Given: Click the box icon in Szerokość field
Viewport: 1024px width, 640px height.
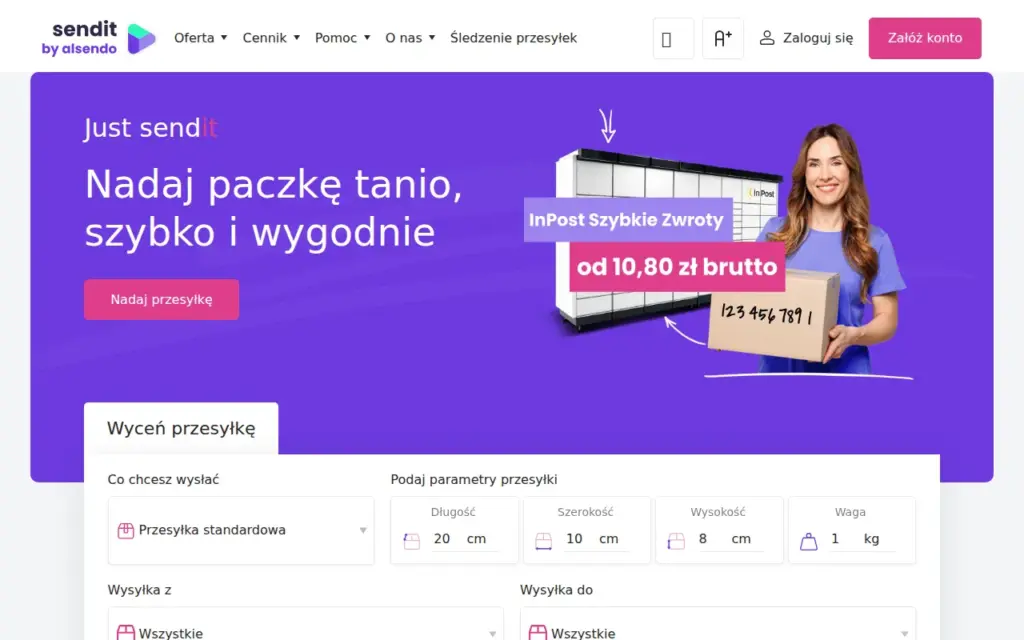Looking at the screenshot, I should [x=543, y=541].
